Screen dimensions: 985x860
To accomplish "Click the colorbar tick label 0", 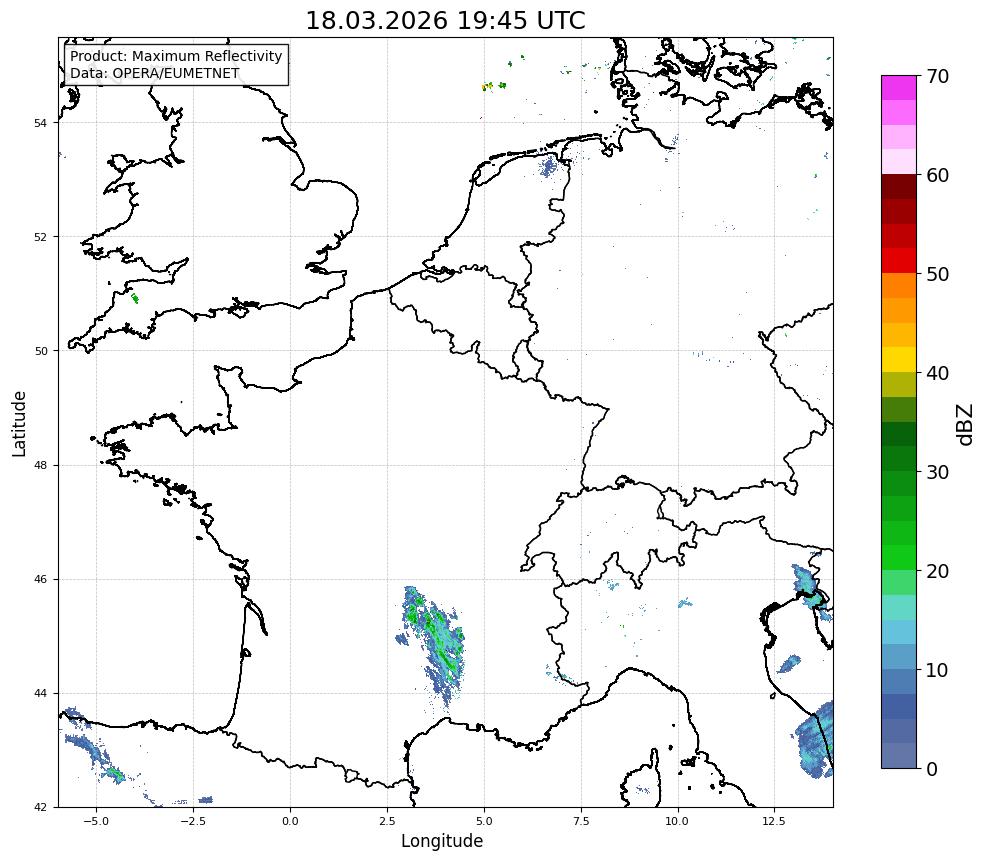I will [x=932, y=769].
